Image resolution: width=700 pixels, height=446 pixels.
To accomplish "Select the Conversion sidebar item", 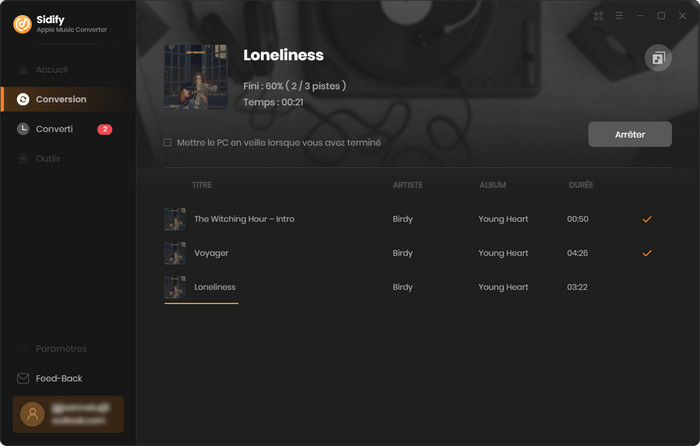I will (68, 99).
